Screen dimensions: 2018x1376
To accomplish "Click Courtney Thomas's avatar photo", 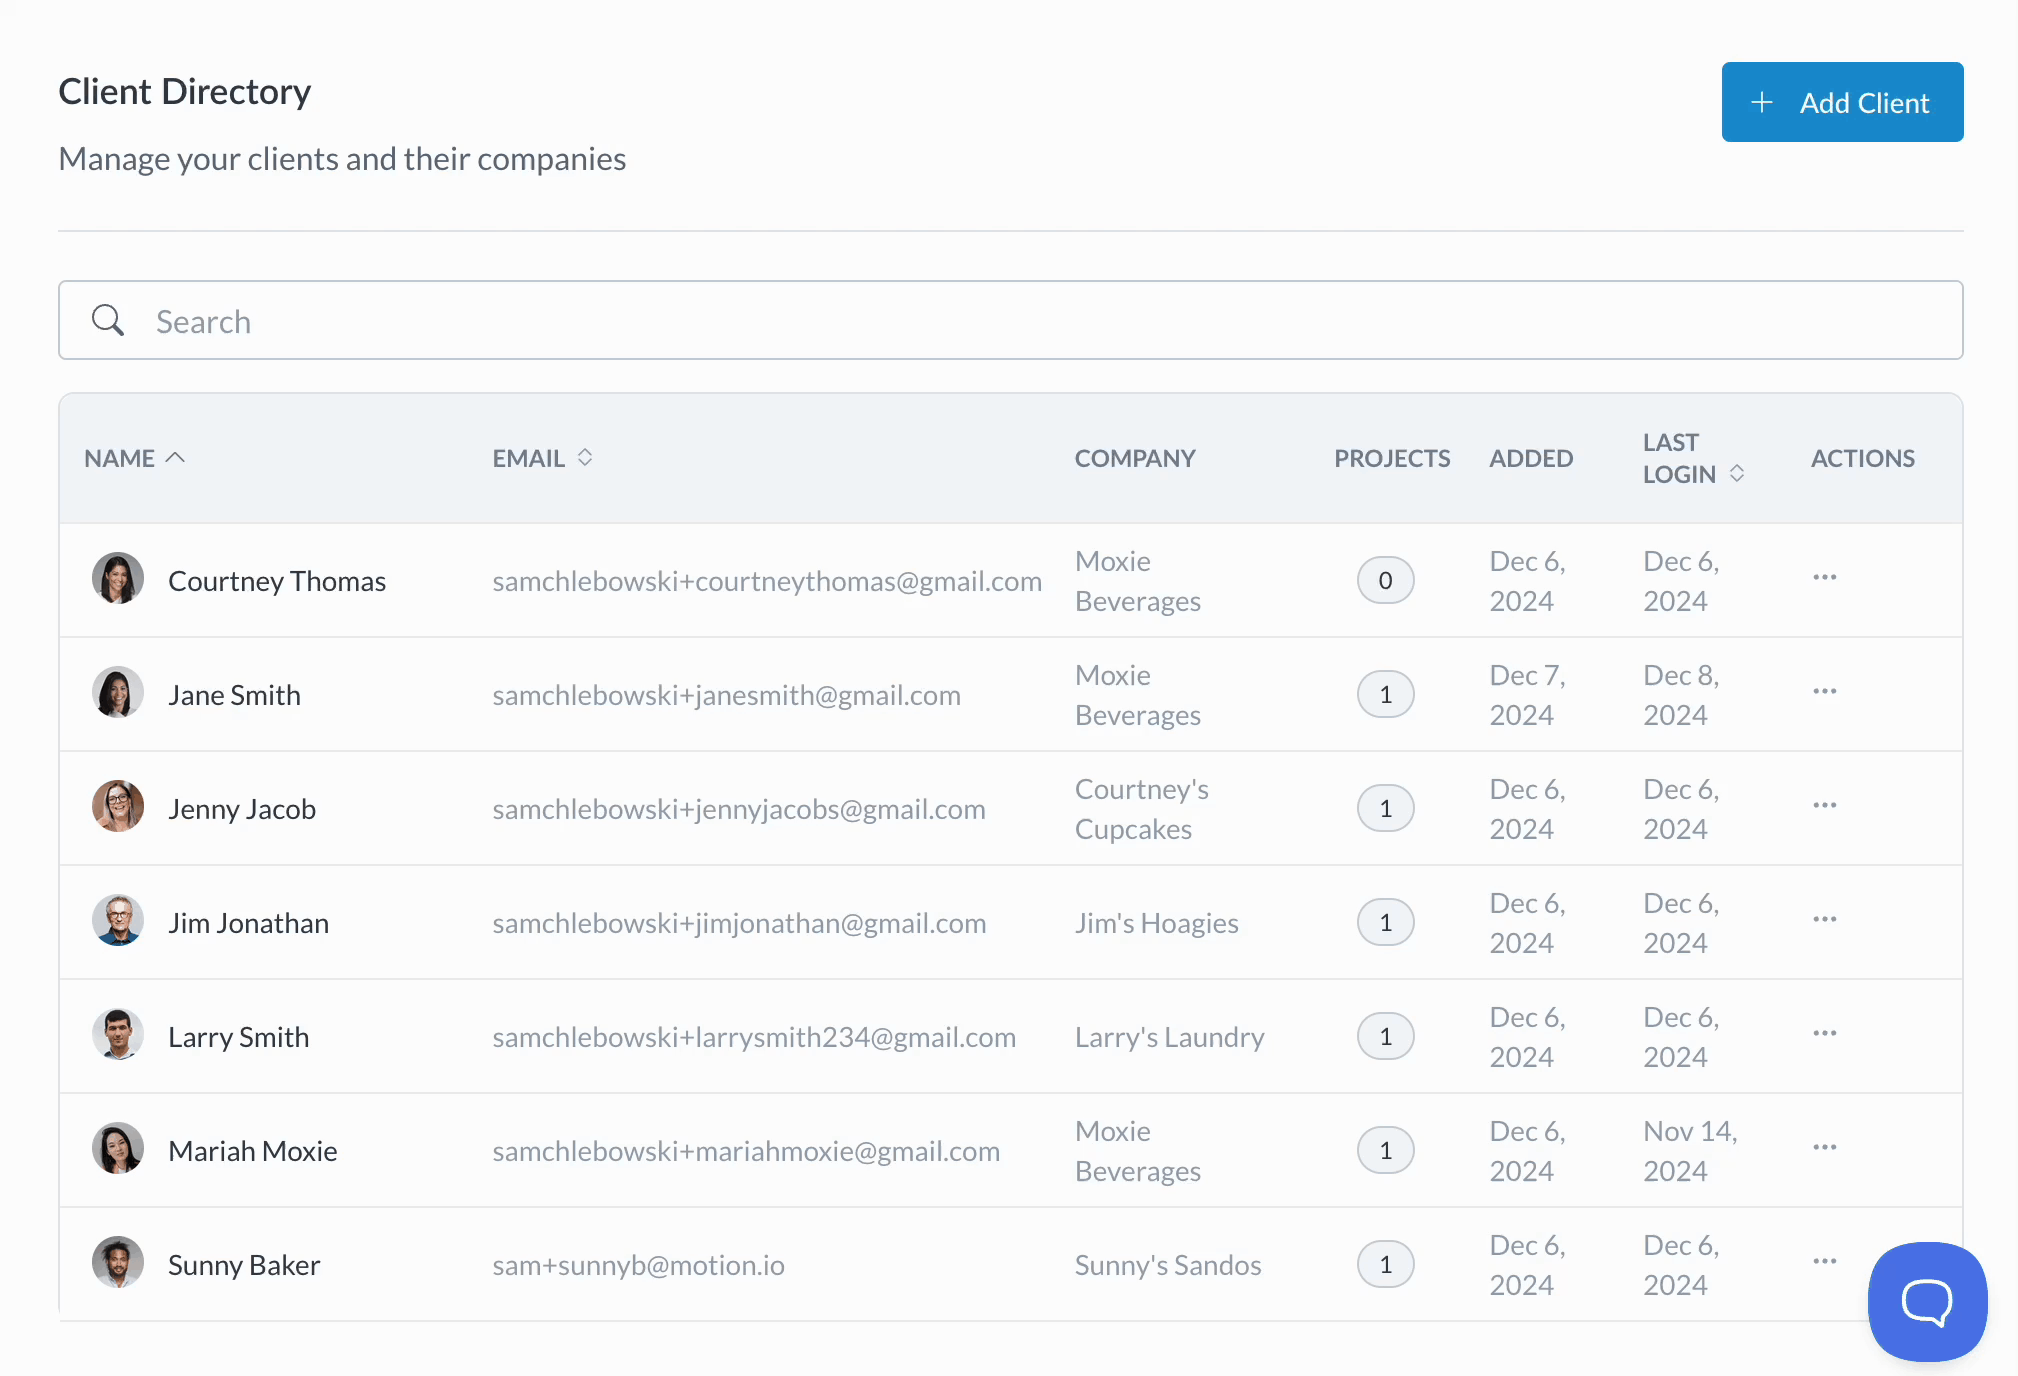I will point(118,579).
